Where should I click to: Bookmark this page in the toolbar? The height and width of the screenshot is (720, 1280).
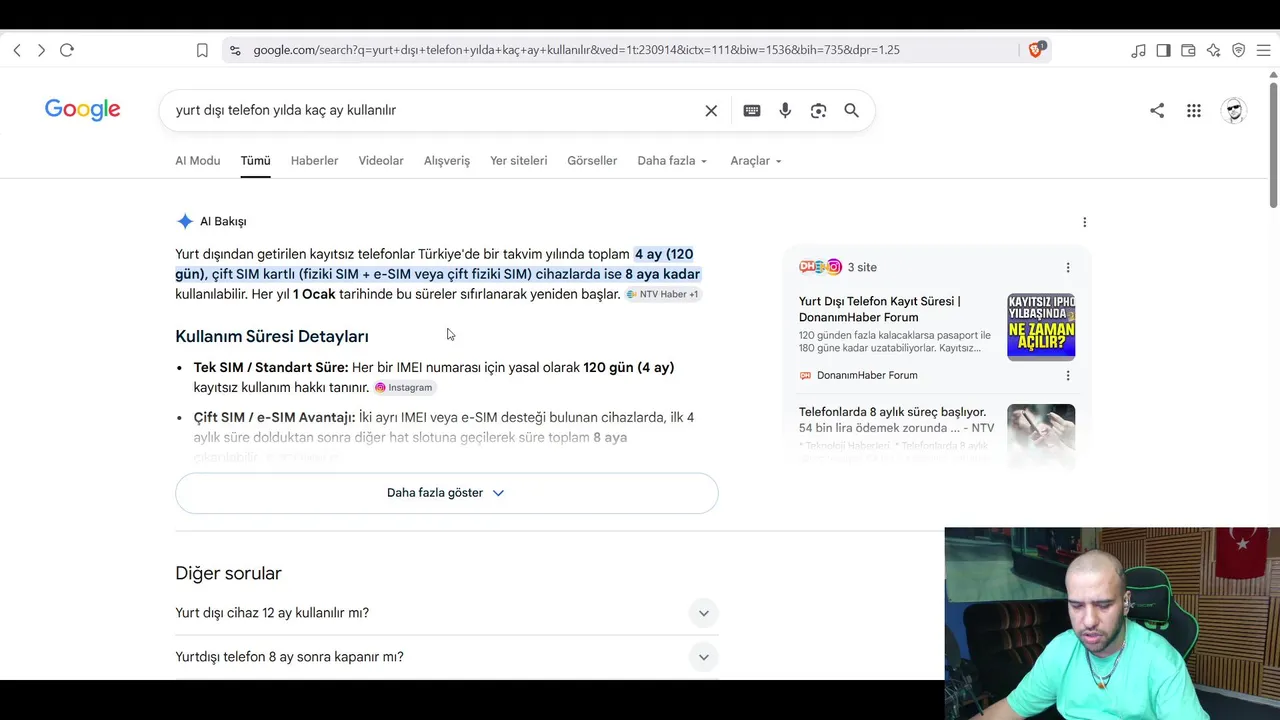202,50
